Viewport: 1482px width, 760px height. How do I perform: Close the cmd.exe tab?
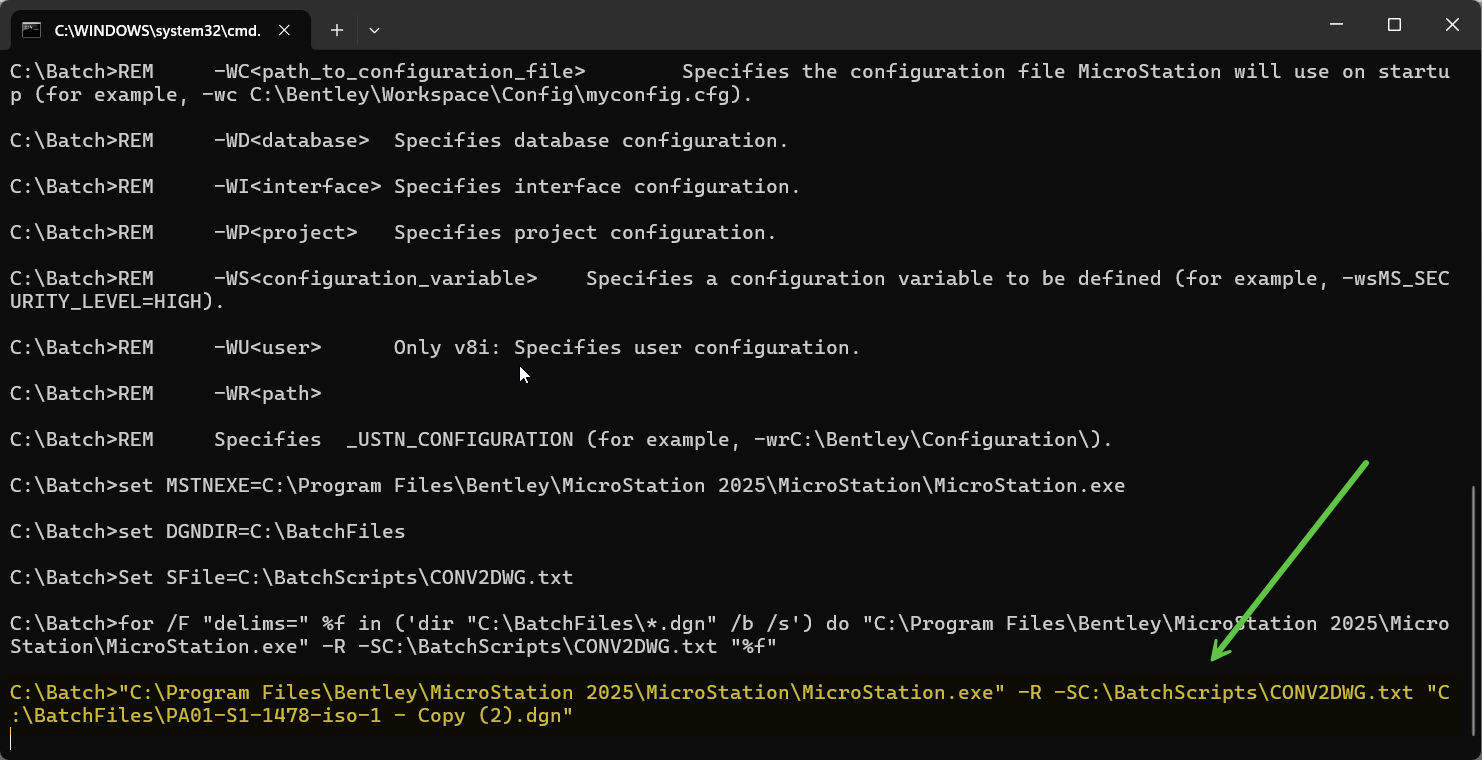[283, 30]
